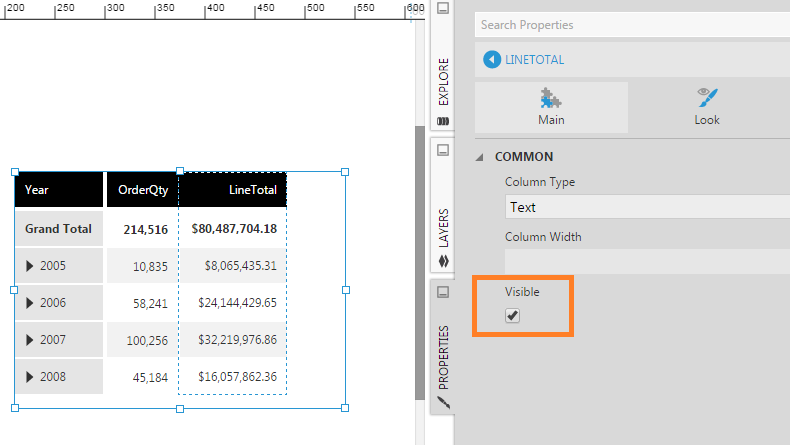Click the LINETOTAL back arrow icon
790x445 pixels.
[x=491, y=60]
